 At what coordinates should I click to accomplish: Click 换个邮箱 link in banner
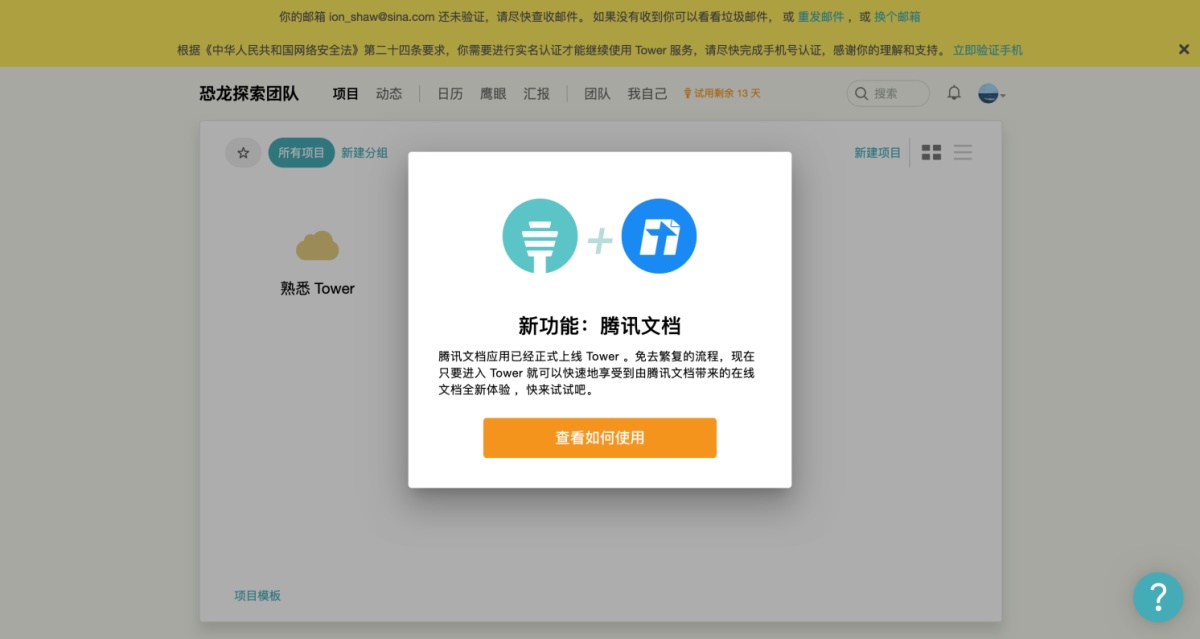(897, 17)
